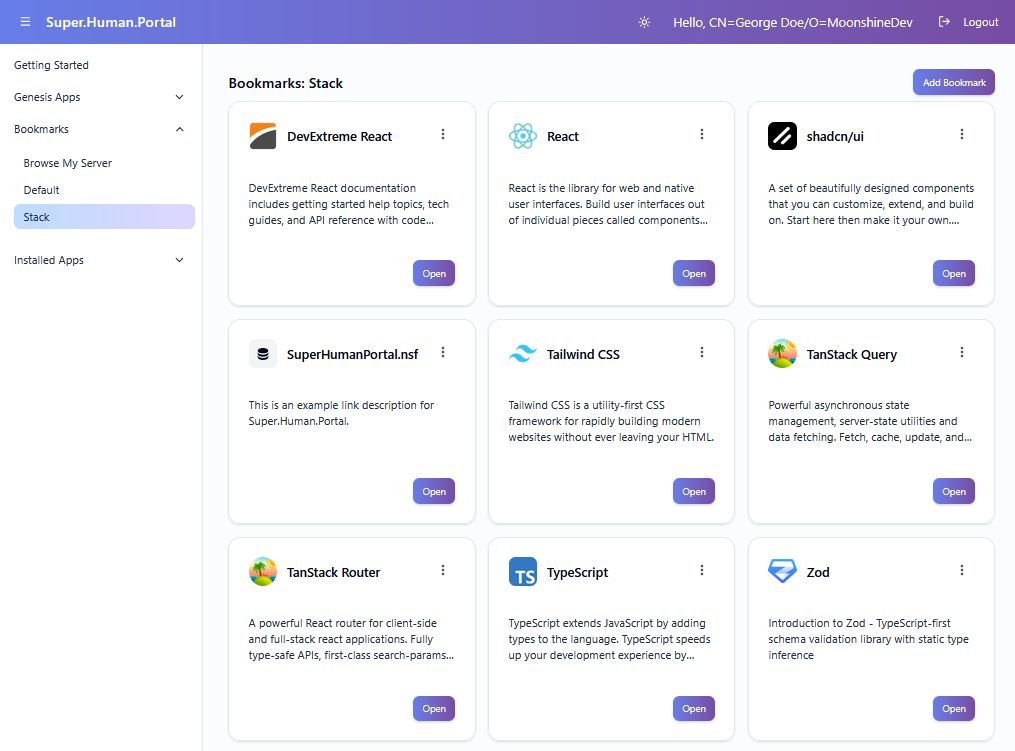Open options menu for shadcn/ui card
This screenshot has width=1015, height=751.
pos(962,134)
